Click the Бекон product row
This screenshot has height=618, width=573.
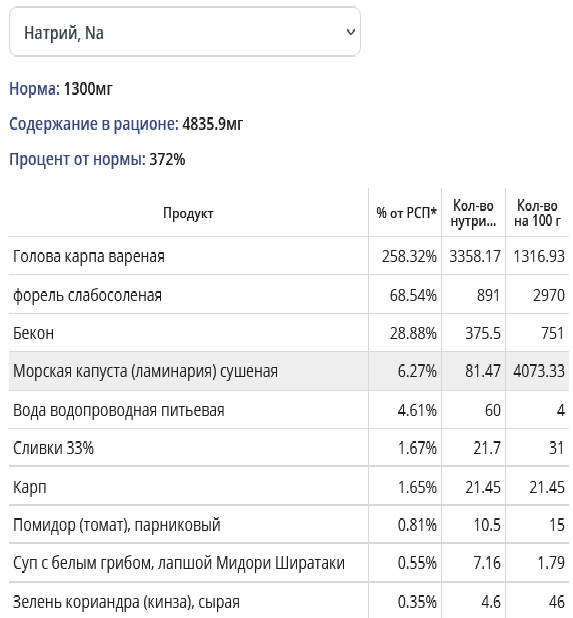tap(289, 333)
